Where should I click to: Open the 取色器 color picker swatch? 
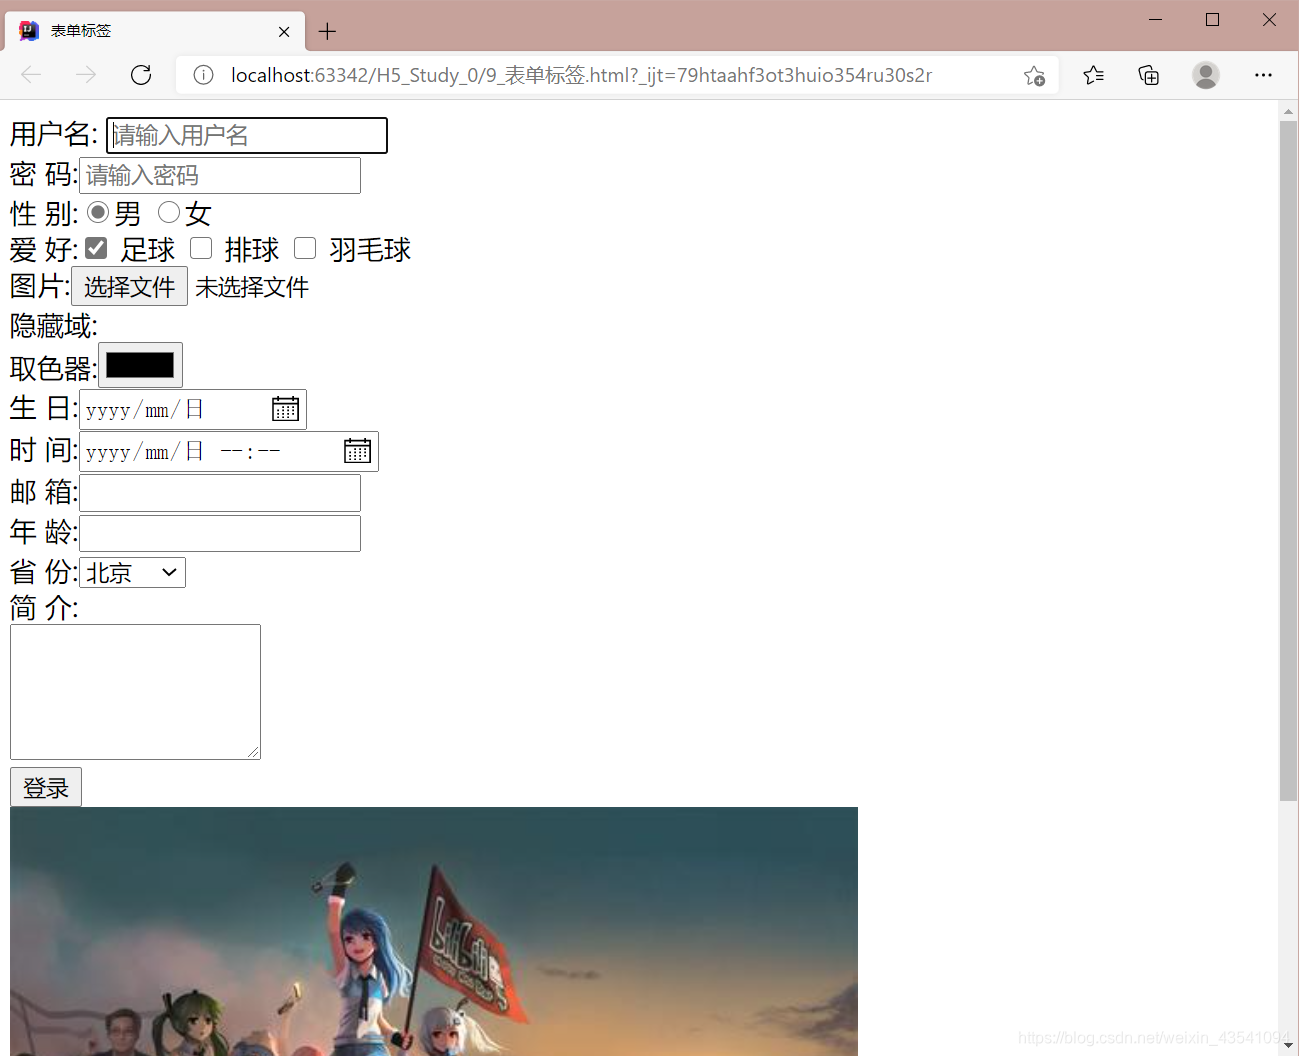point(139,365)
